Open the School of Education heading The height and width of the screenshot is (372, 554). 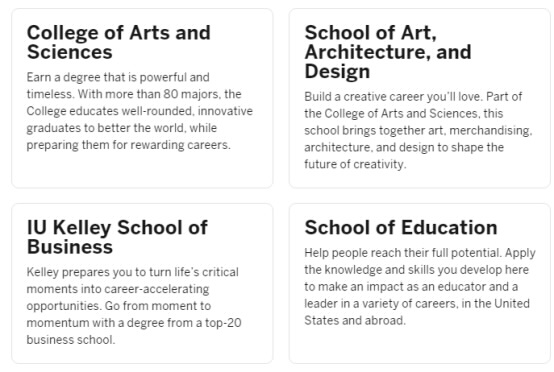pyautogui.click(x=401, y=227)
